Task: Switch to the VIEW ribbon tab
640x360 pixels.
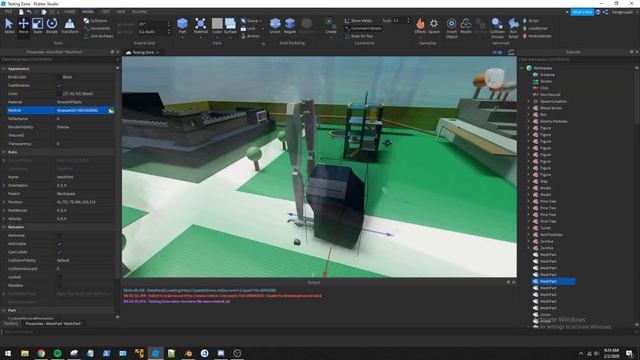Action: coord(121,12)
